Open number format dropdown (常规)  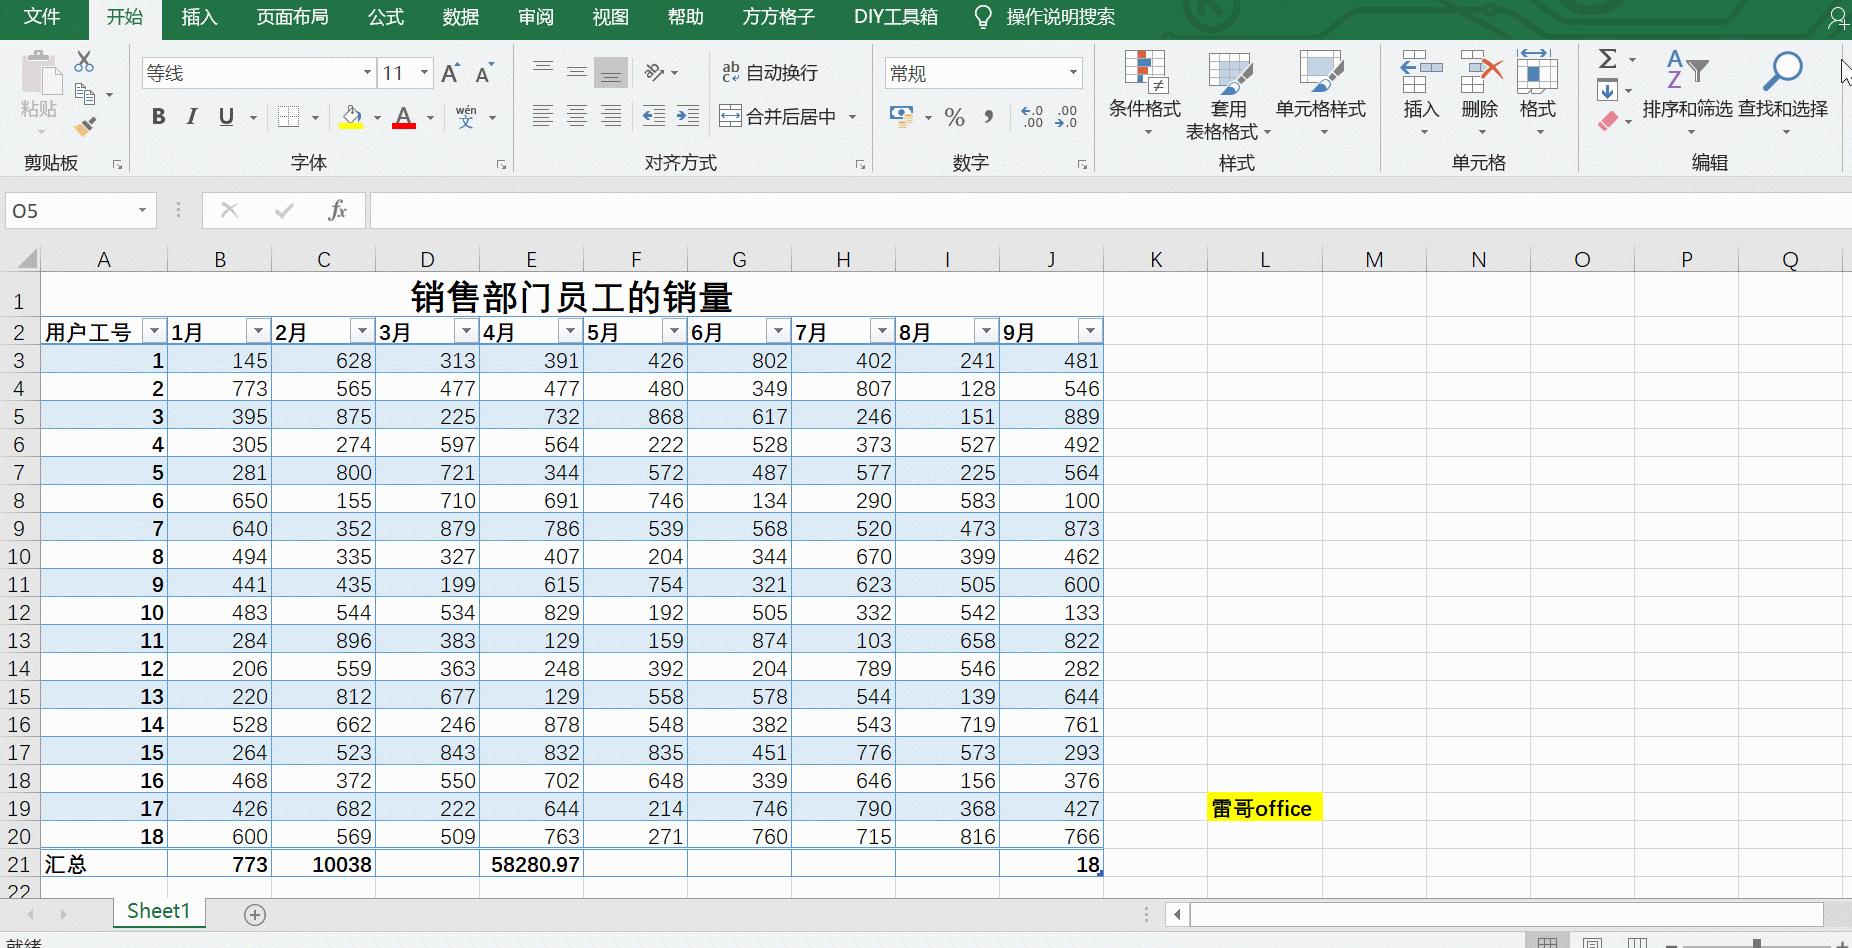click(x=1073, y=73)
